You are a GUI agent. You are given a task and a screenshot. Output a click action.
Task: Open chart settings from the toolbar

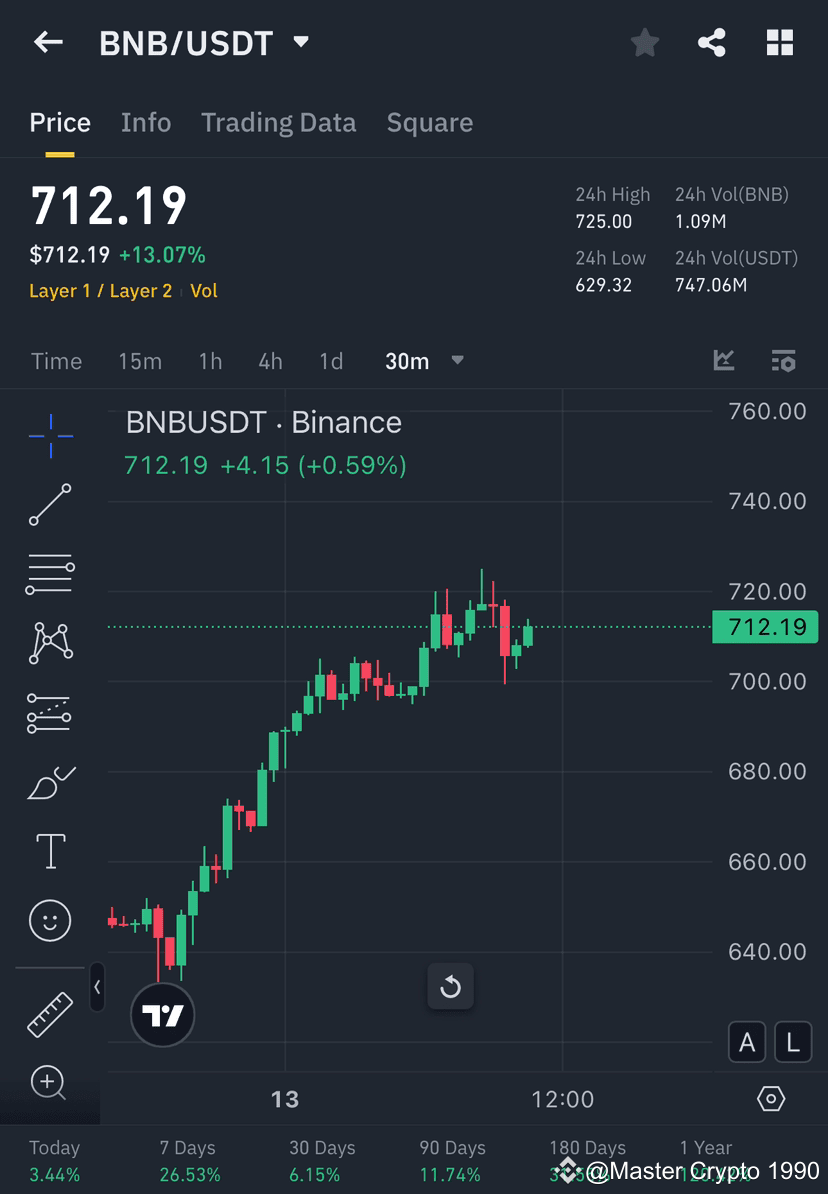(x=784, y=361)
